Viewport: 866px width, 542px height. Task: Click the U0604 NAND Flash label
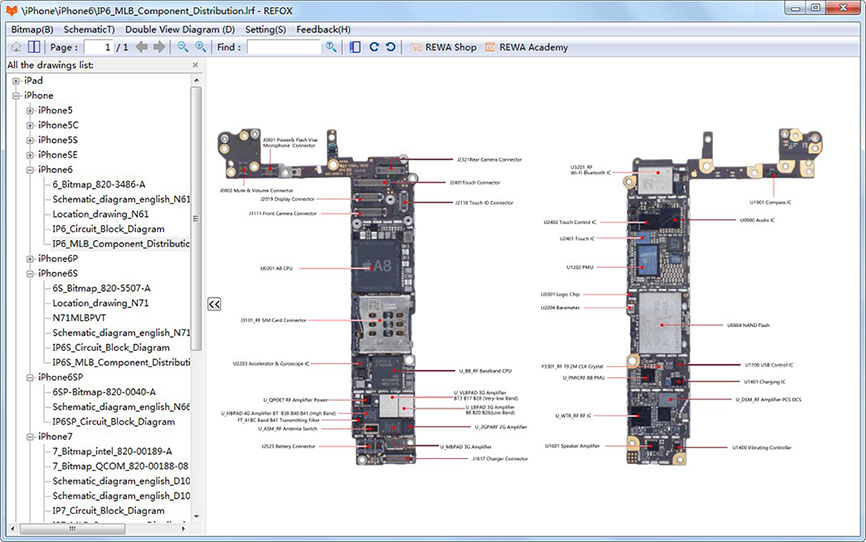point(748,325)
